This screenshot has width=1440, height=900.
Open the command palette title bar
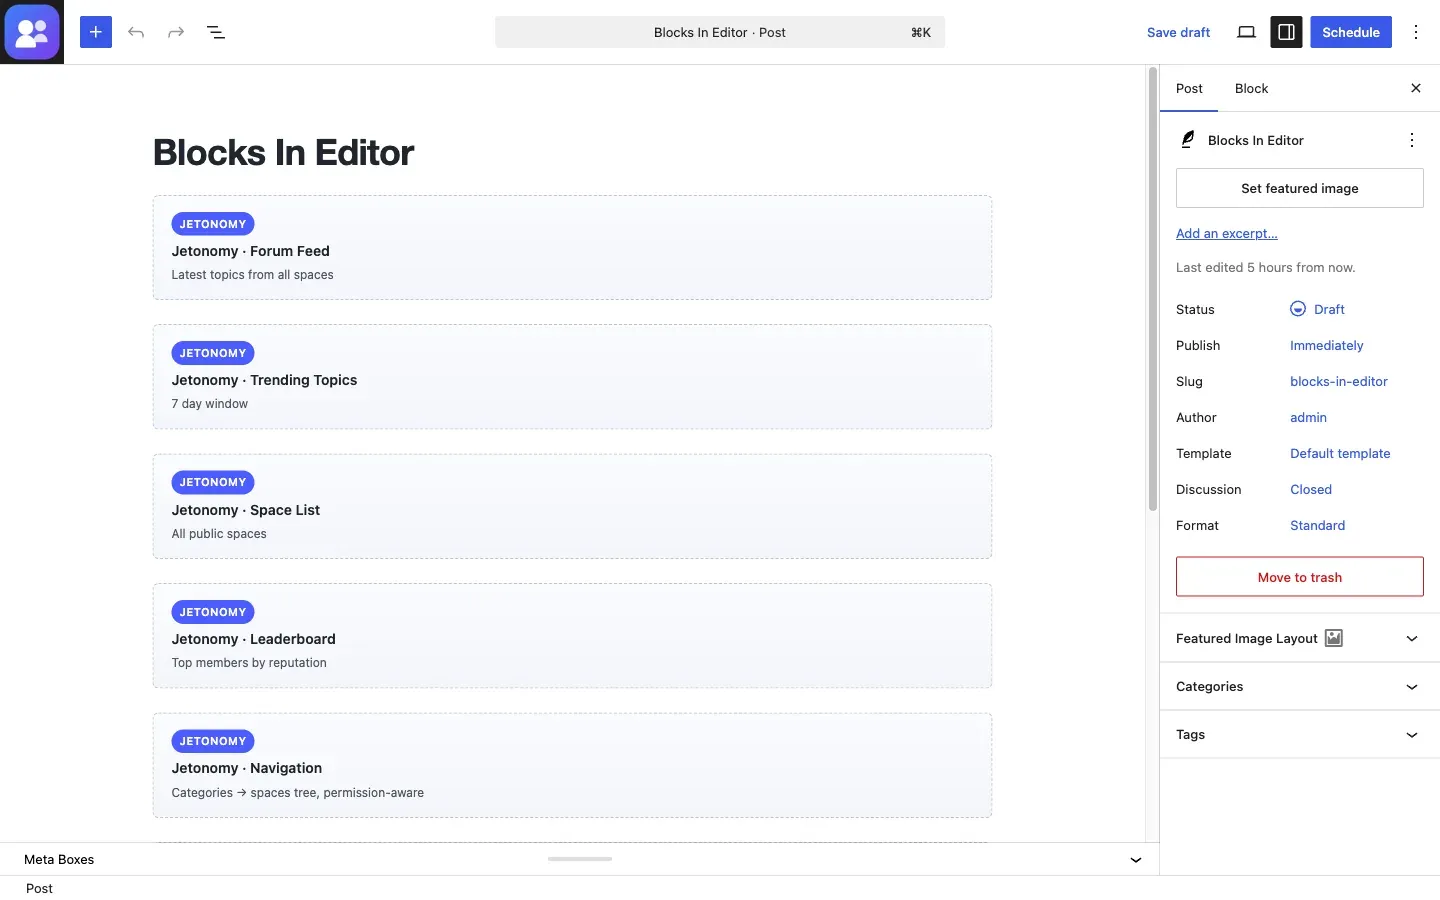click(720, 32)
